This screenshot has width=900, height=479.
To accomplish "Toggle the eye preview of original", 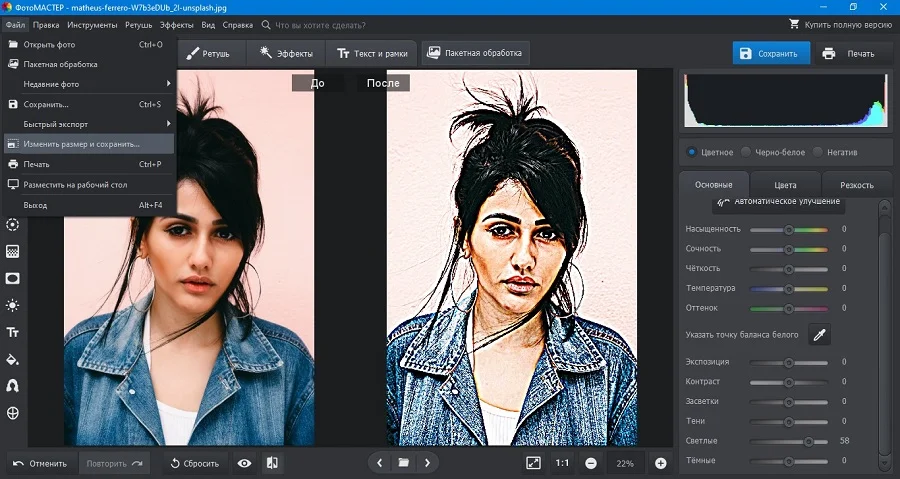I will coord(244,463).
